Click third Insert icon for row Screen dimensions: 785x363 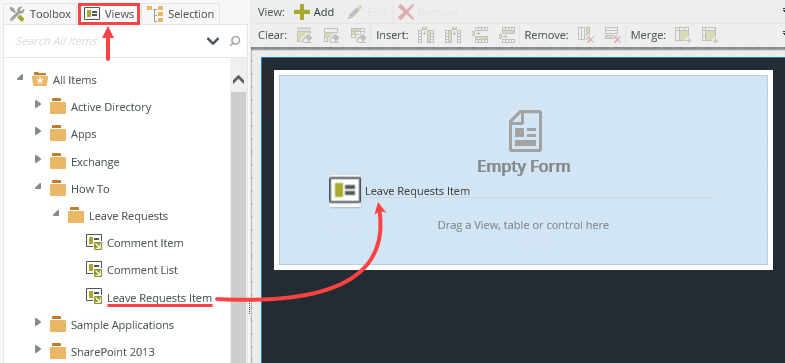click(x=480, y=35)
